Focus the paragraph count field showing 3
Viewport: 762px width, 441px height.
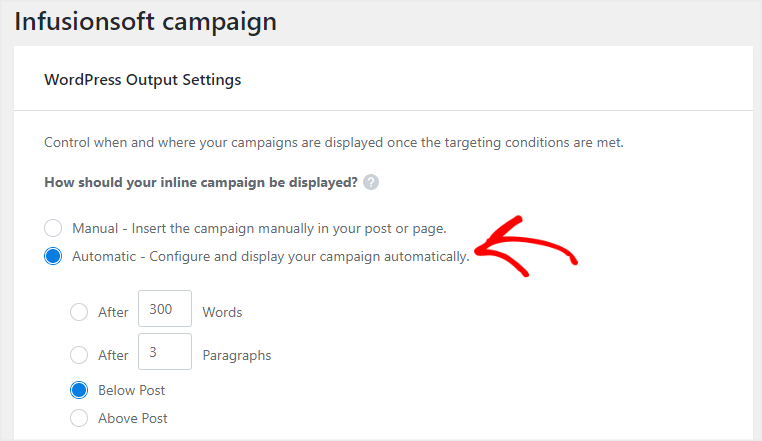(x=165, y=352)
